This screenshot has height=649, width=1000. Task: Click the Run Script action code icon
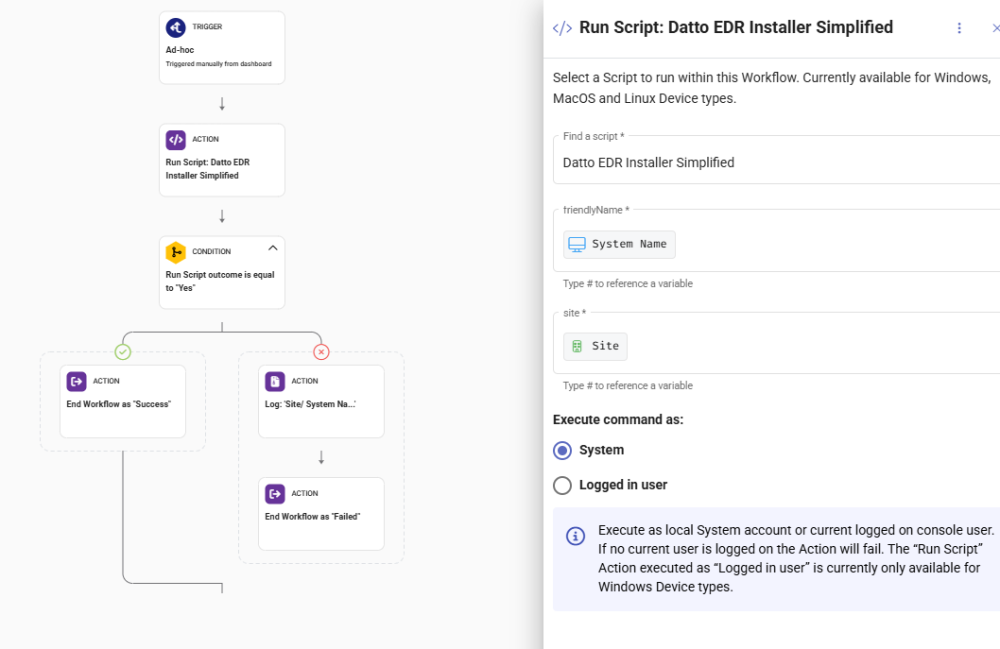pos(175,140)
